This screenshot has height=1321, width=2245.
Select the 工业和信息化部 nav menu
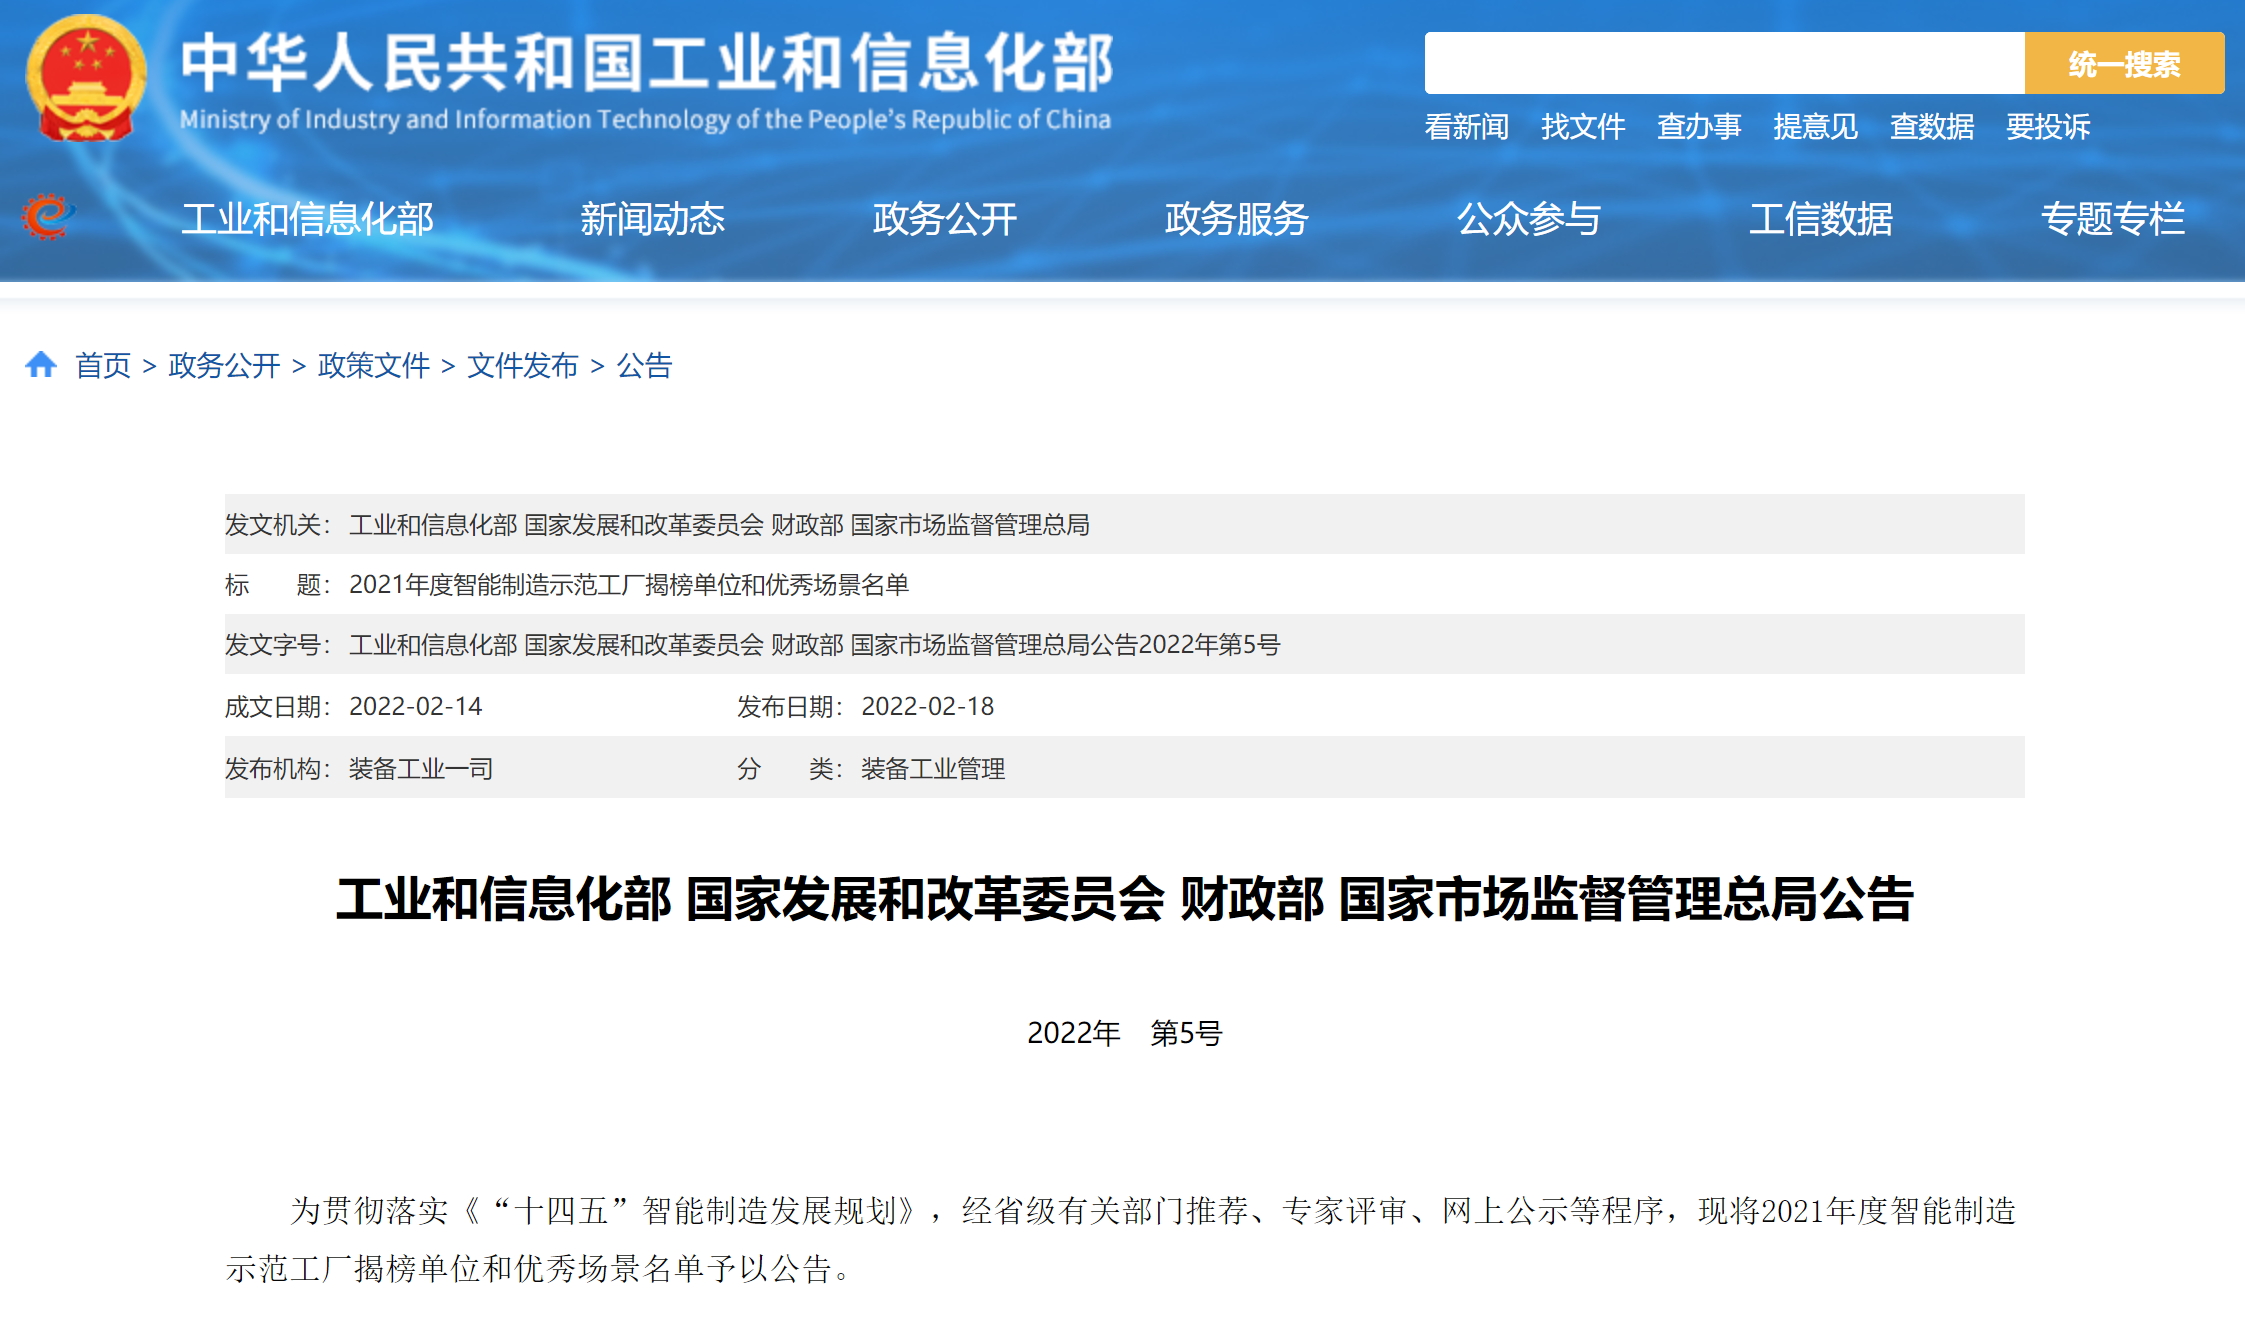pyautogui.click(x=307, y=218)
